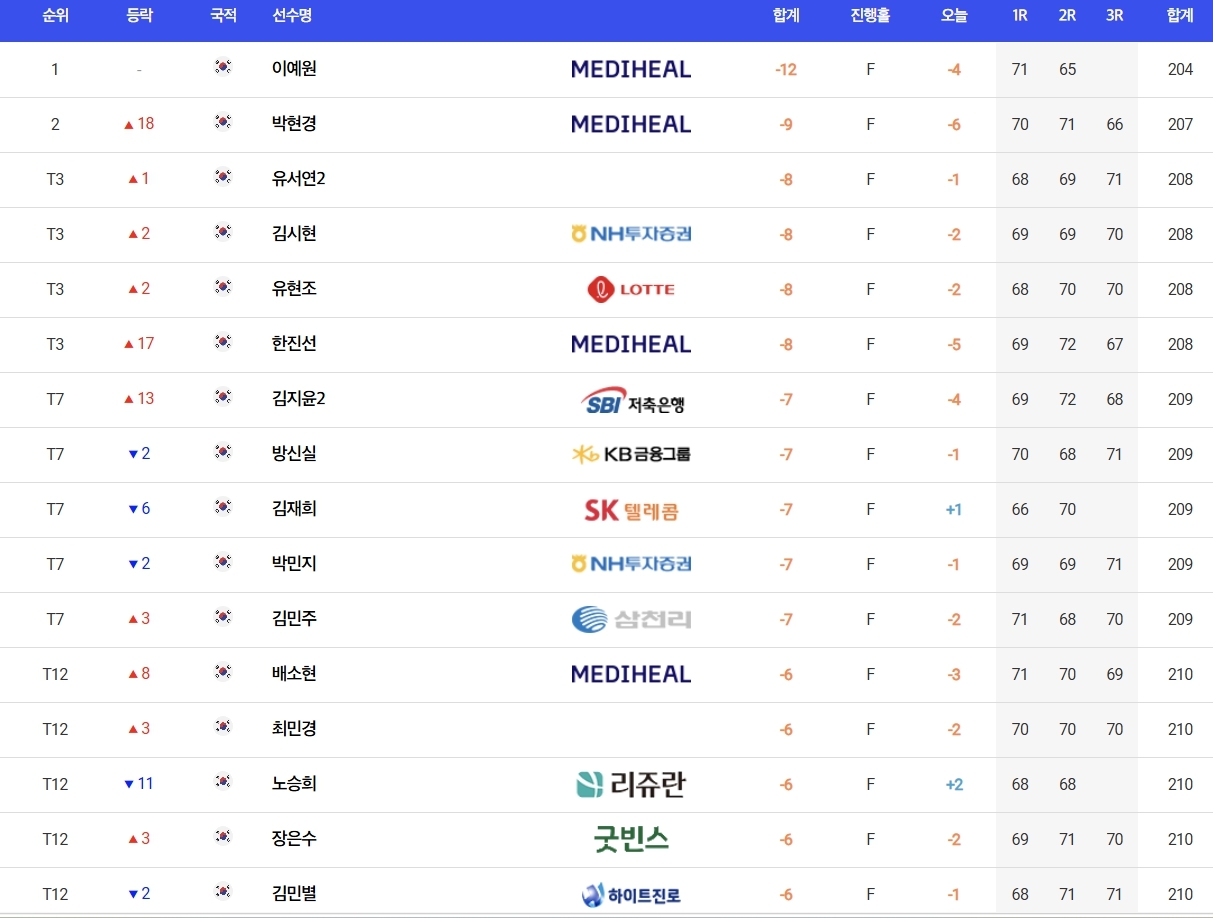Click the blue down arrow beside 11
Image resolution: width=1213 pixels, height=918 pixels.
pyautogui.click(x=128, y=785)
